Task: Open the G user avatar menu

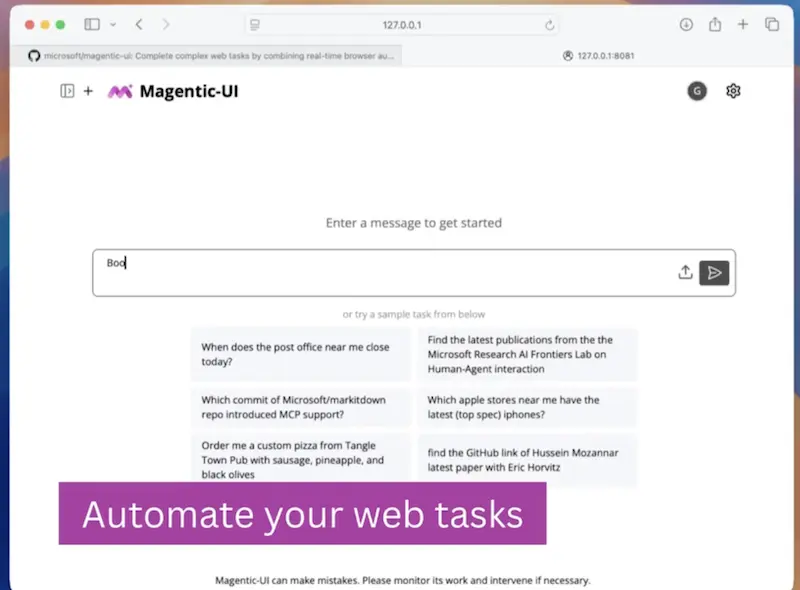Action: pos(697,91)
